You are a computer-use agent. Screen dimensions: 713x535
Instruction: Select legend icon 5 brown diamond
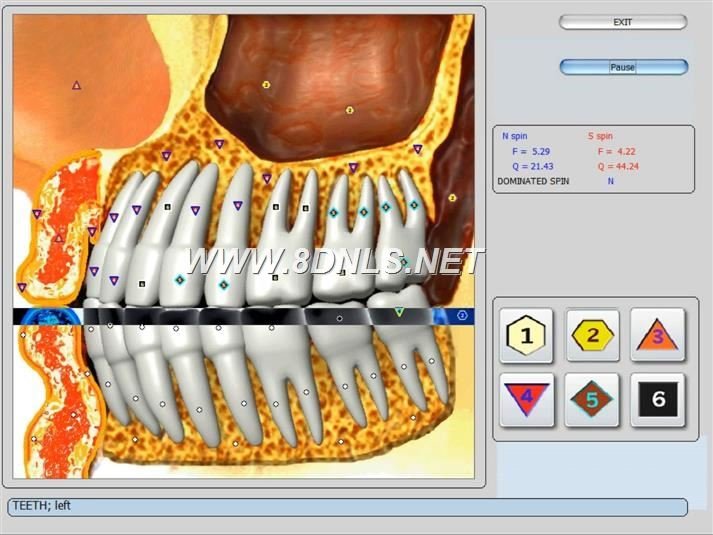point(593,400)
